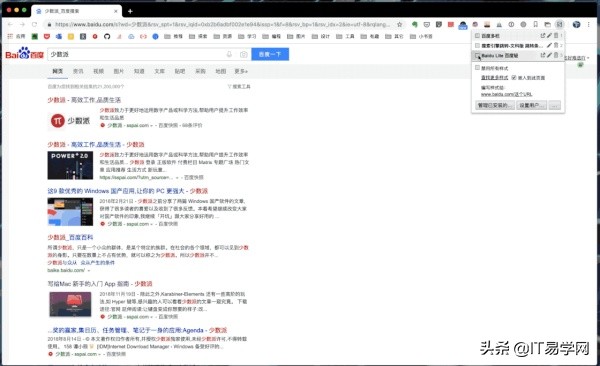The height and width of the screenshot is (366, 600).
Task: Click the browser forward arrow
Action: click(x=22, y=25)
